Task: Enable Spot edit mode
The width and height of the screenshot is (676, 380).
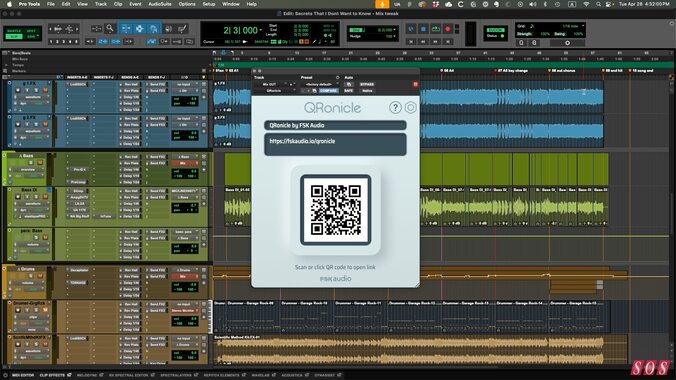Action: (x=31, y=31)
